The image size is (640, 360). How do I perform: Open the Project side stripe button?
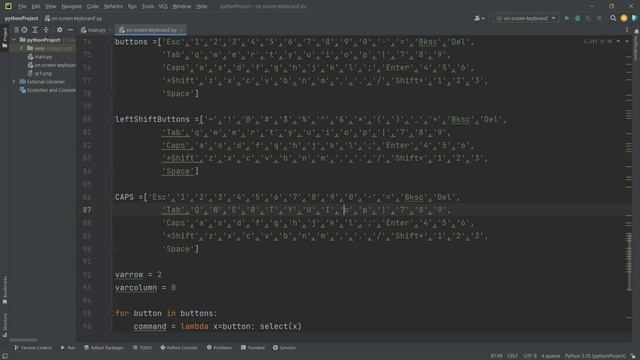pos(4,37)
